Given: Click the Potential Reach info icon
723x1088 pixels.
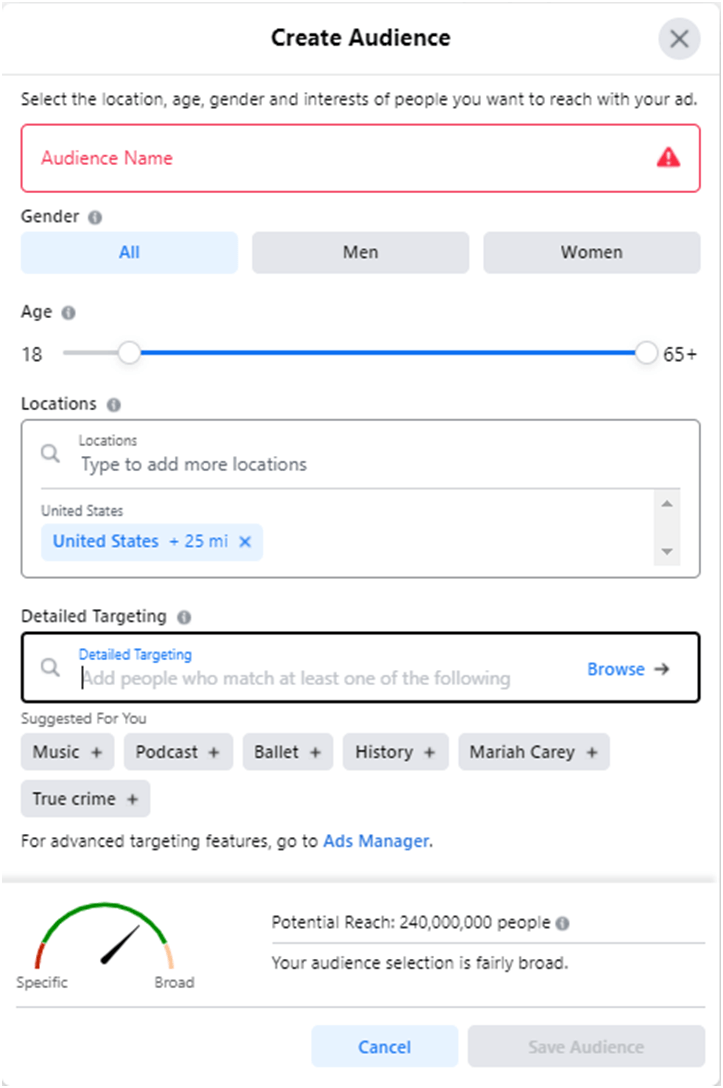Looking at the screenshot, I should [x=563, y=923].
